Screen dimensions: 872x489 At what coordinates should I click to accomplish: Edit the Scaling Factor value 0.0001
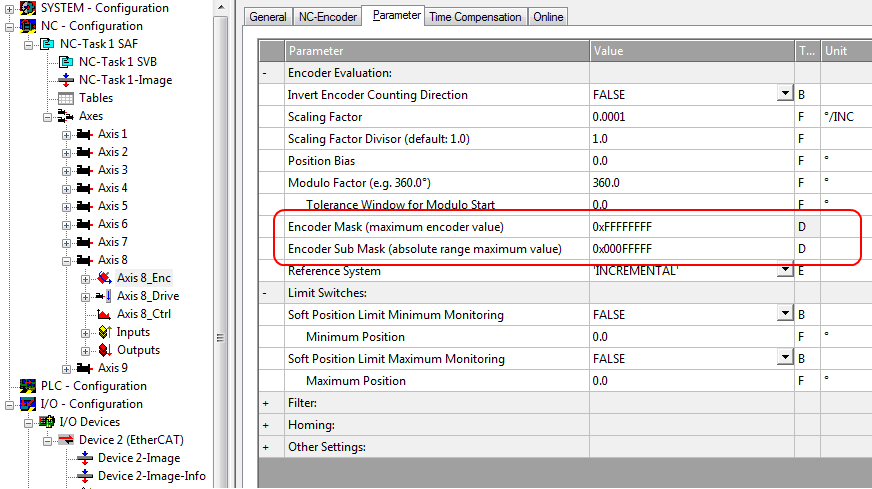pos(692,117)
